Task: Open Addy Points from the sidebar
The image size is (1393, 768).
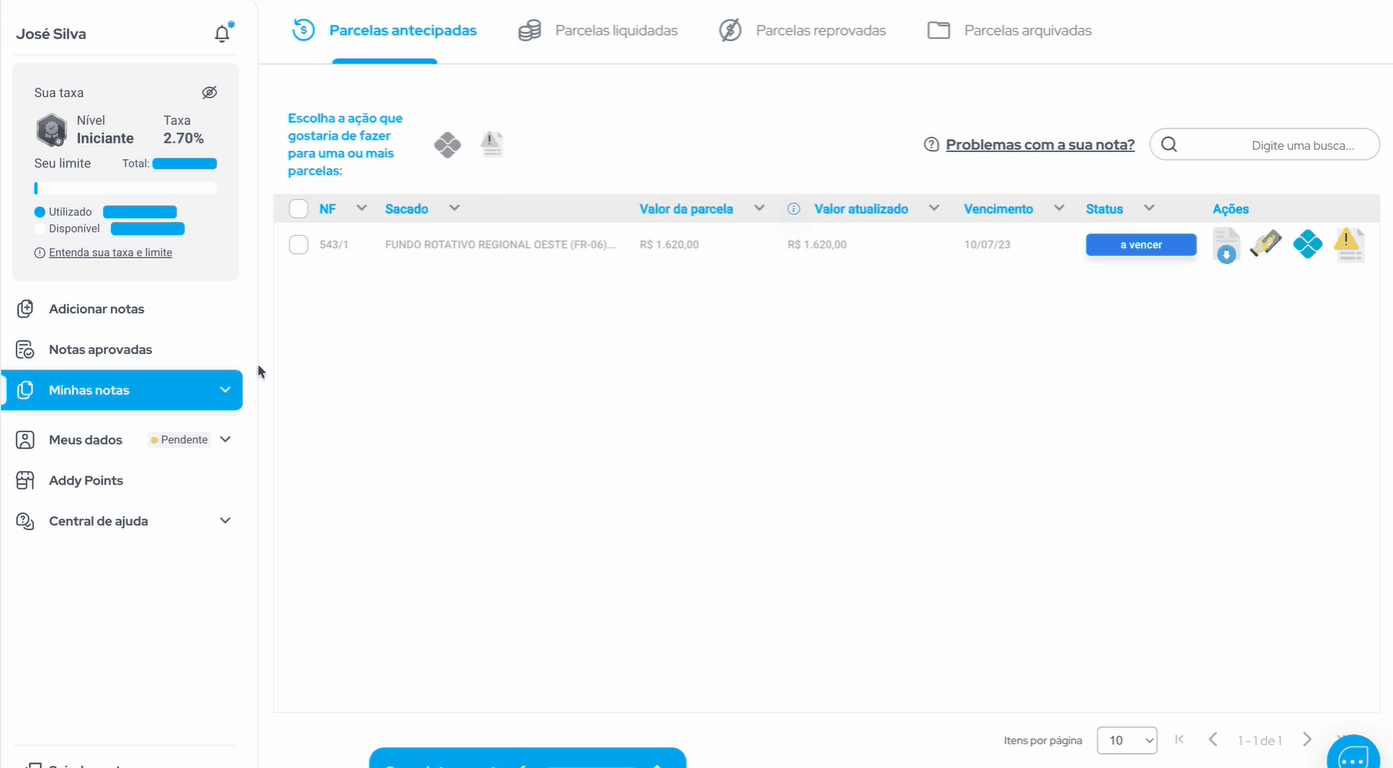Action: [86, 481]
